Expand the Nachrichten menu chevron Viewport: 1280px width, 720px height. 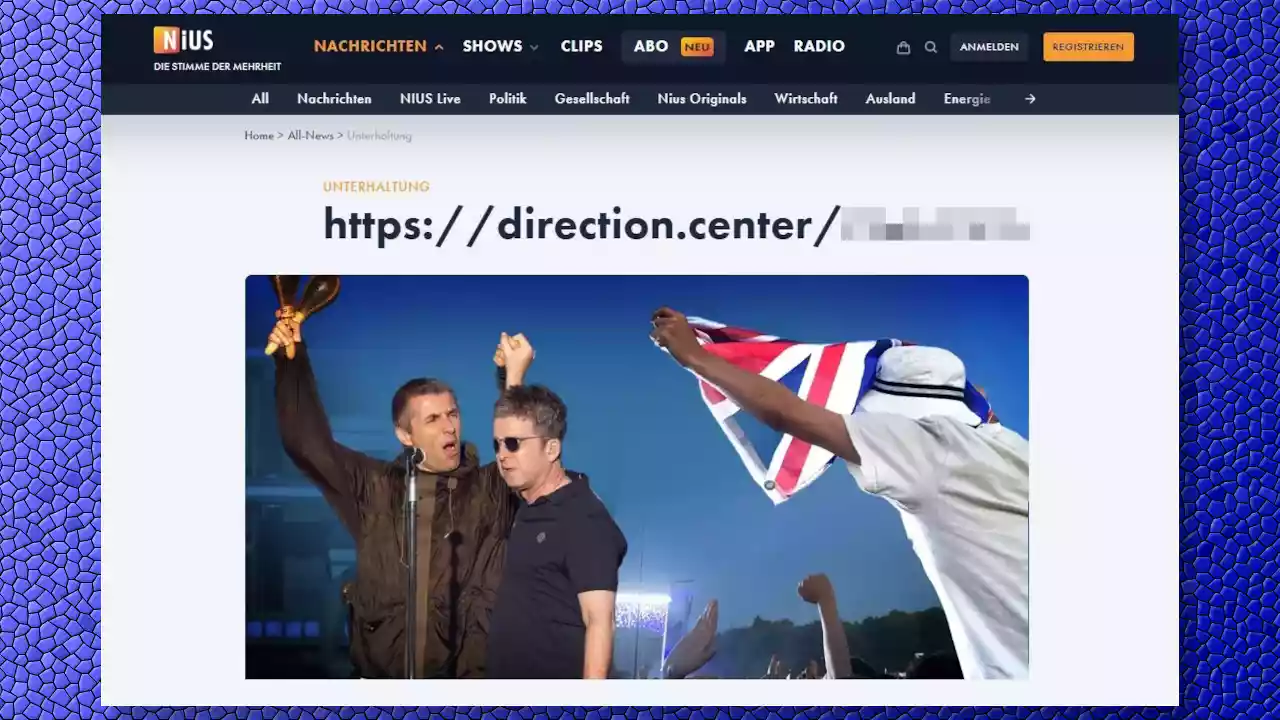(439, 47)
